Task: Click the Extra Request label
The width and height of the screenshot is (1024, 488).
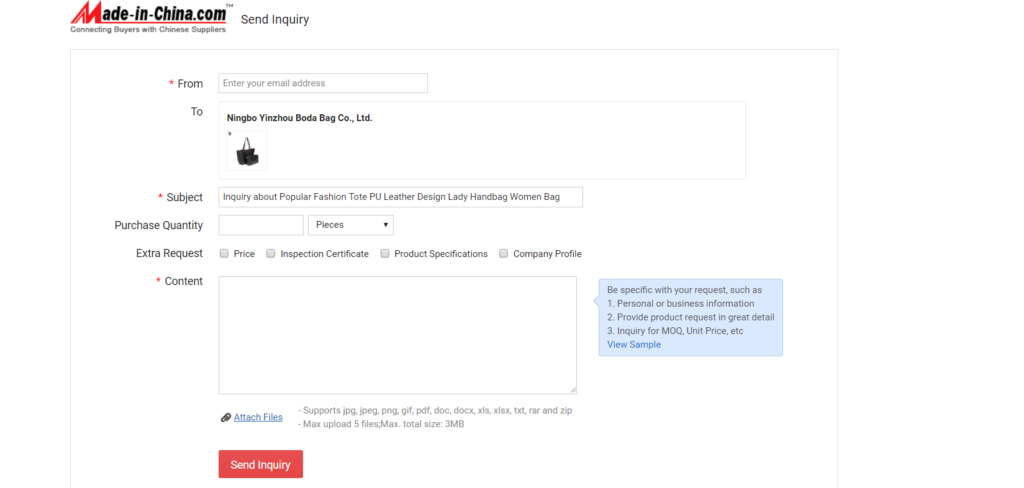Action: pos(169,253)
